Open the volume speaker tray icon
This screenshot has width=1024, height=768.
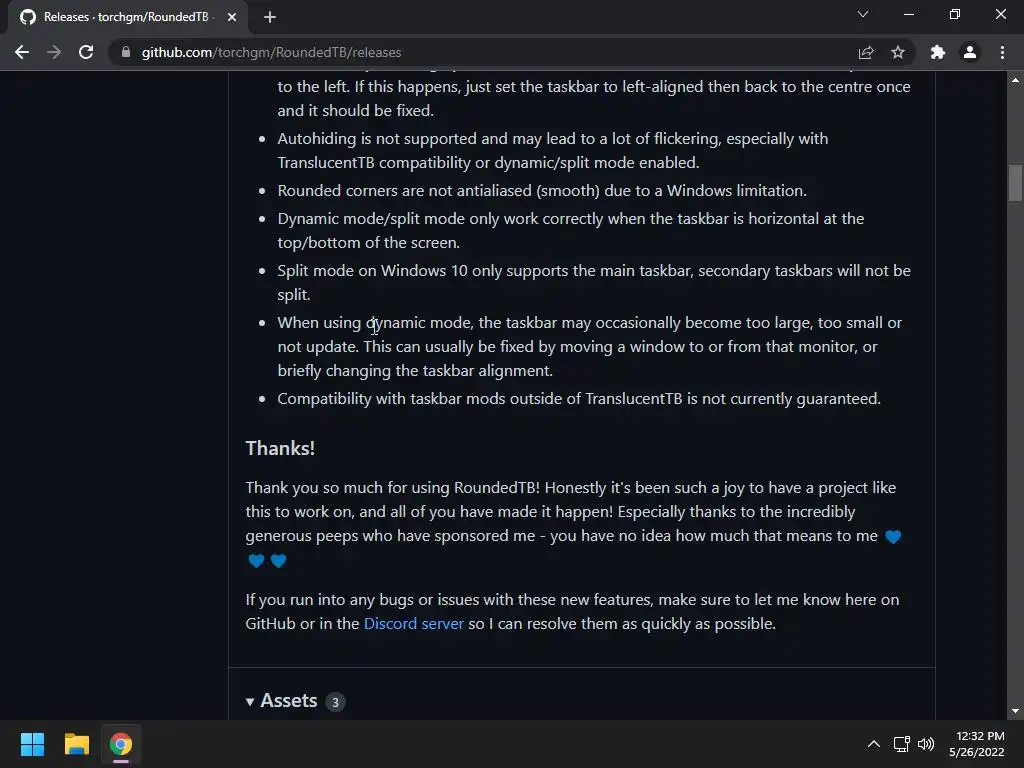point(926,744)
